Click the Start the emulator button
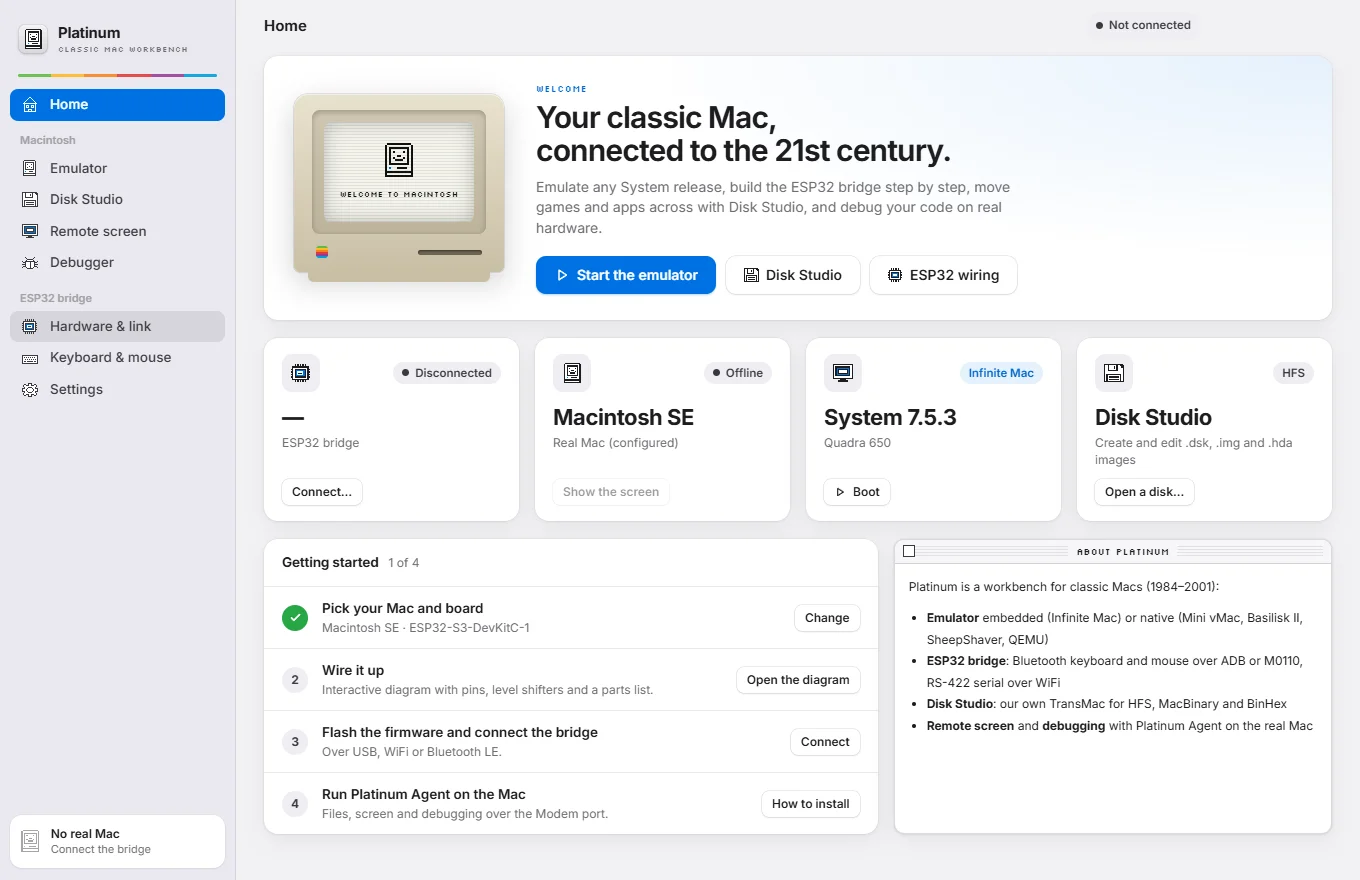 626,275
